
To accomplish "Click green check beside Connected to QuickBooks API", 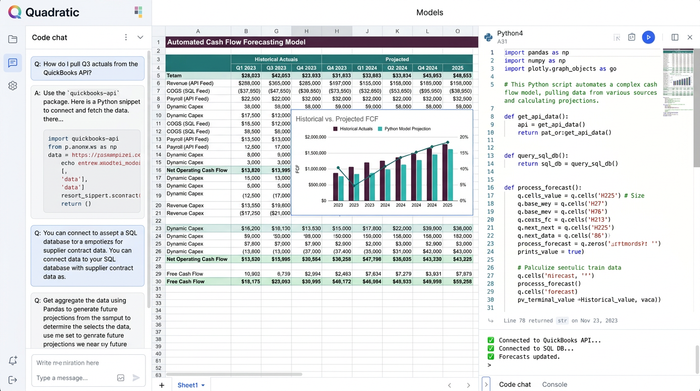I will (491, 340).
